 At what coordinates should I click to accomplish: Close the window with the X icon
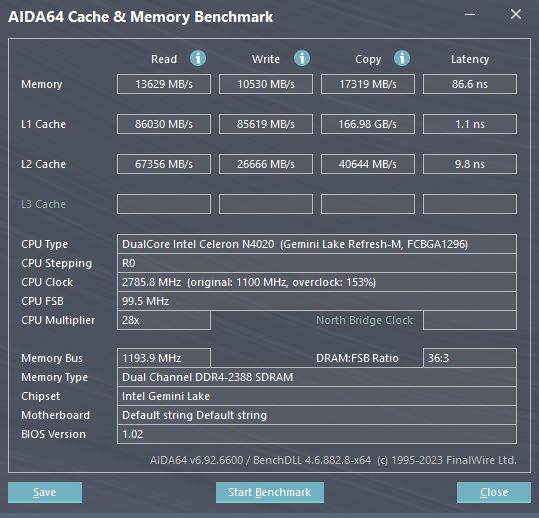click(516, 14)
